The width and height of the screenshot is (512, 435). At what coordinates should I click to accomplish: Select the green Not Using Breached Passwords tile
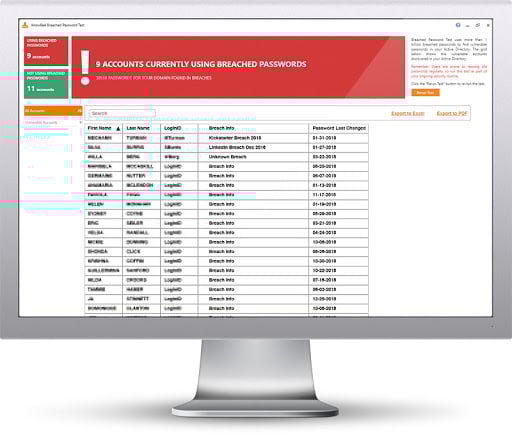(x=46, y=84)
